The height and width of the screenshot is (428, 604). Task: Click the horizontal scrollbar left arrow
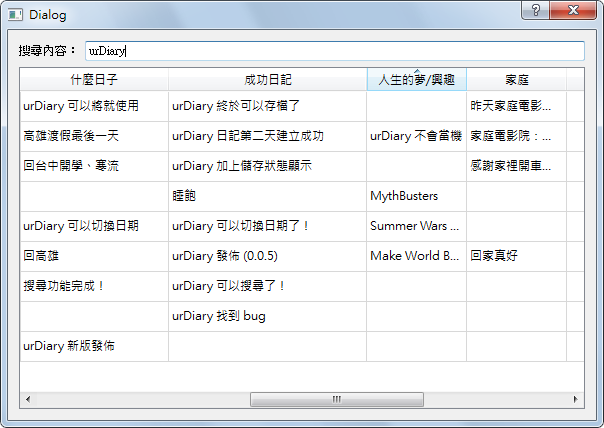point(28,399)
